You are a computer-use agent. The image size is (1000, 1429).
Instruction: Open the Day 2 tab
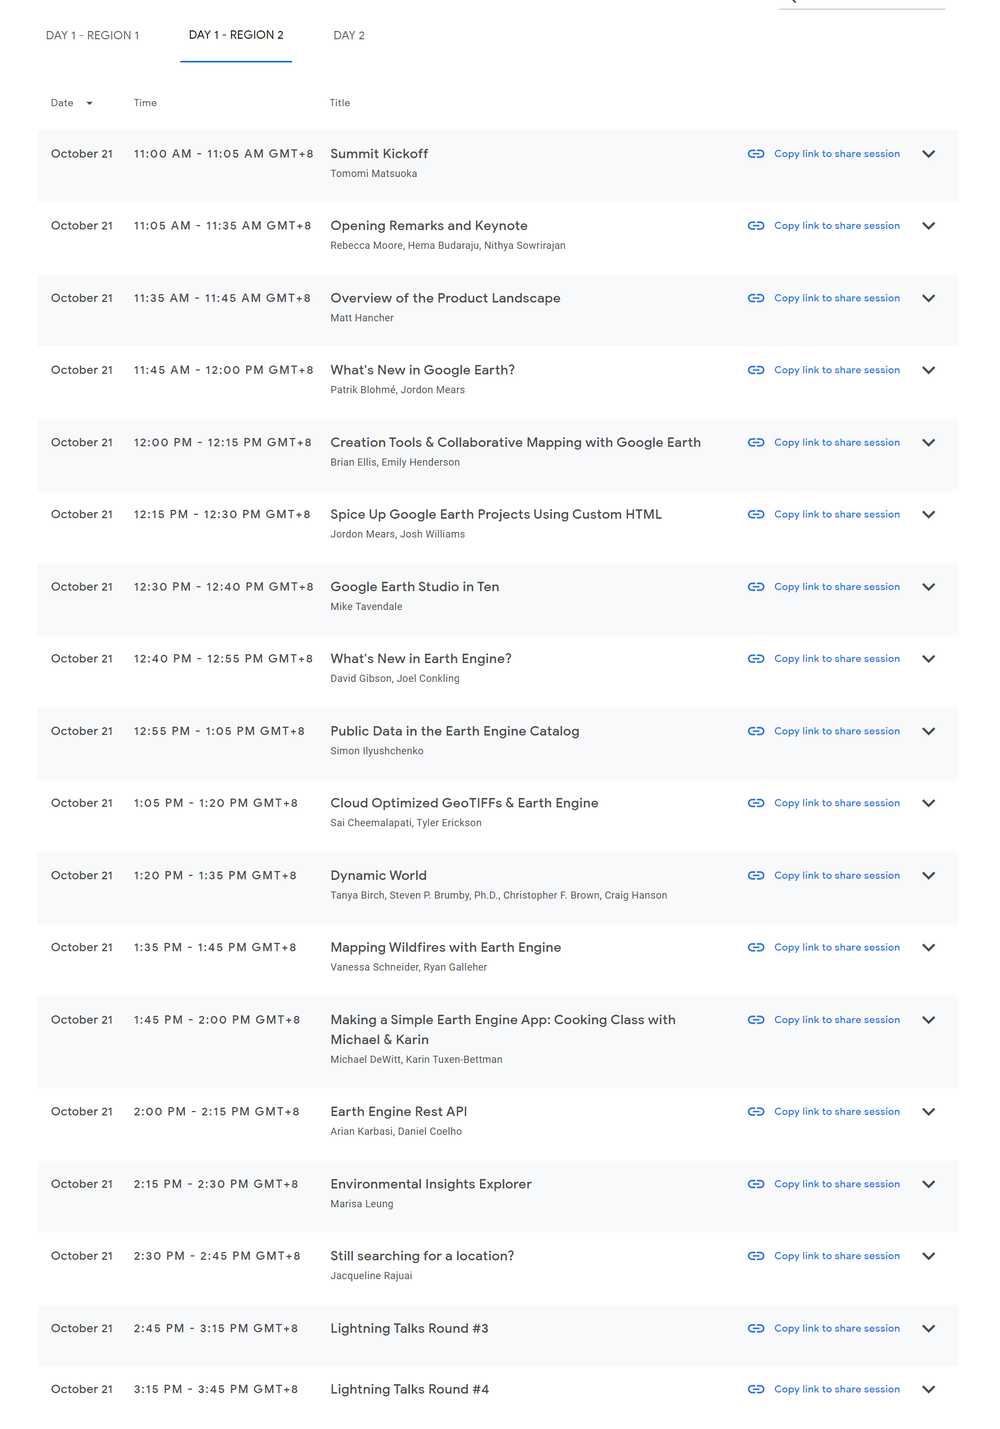click(x=349, y=35)
